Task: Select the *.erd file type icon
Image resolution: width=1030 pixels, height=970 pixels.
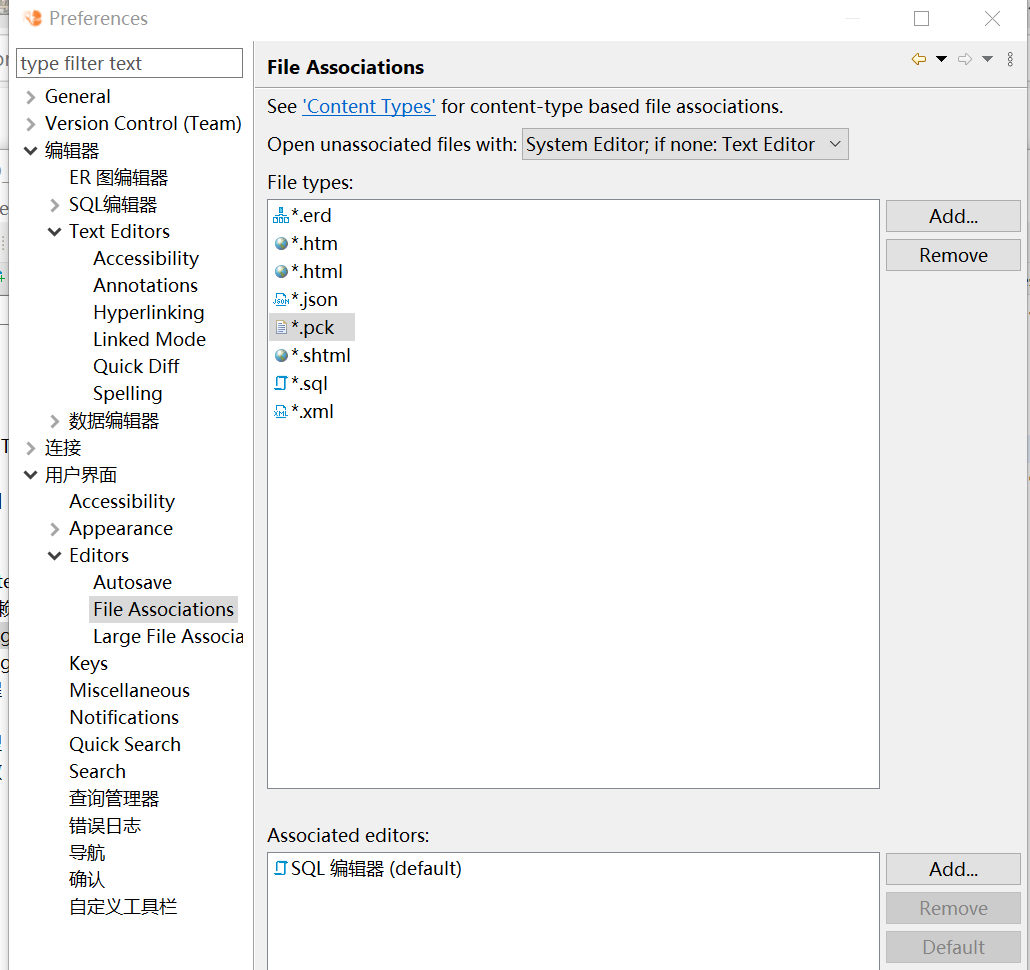Action: 281,216
